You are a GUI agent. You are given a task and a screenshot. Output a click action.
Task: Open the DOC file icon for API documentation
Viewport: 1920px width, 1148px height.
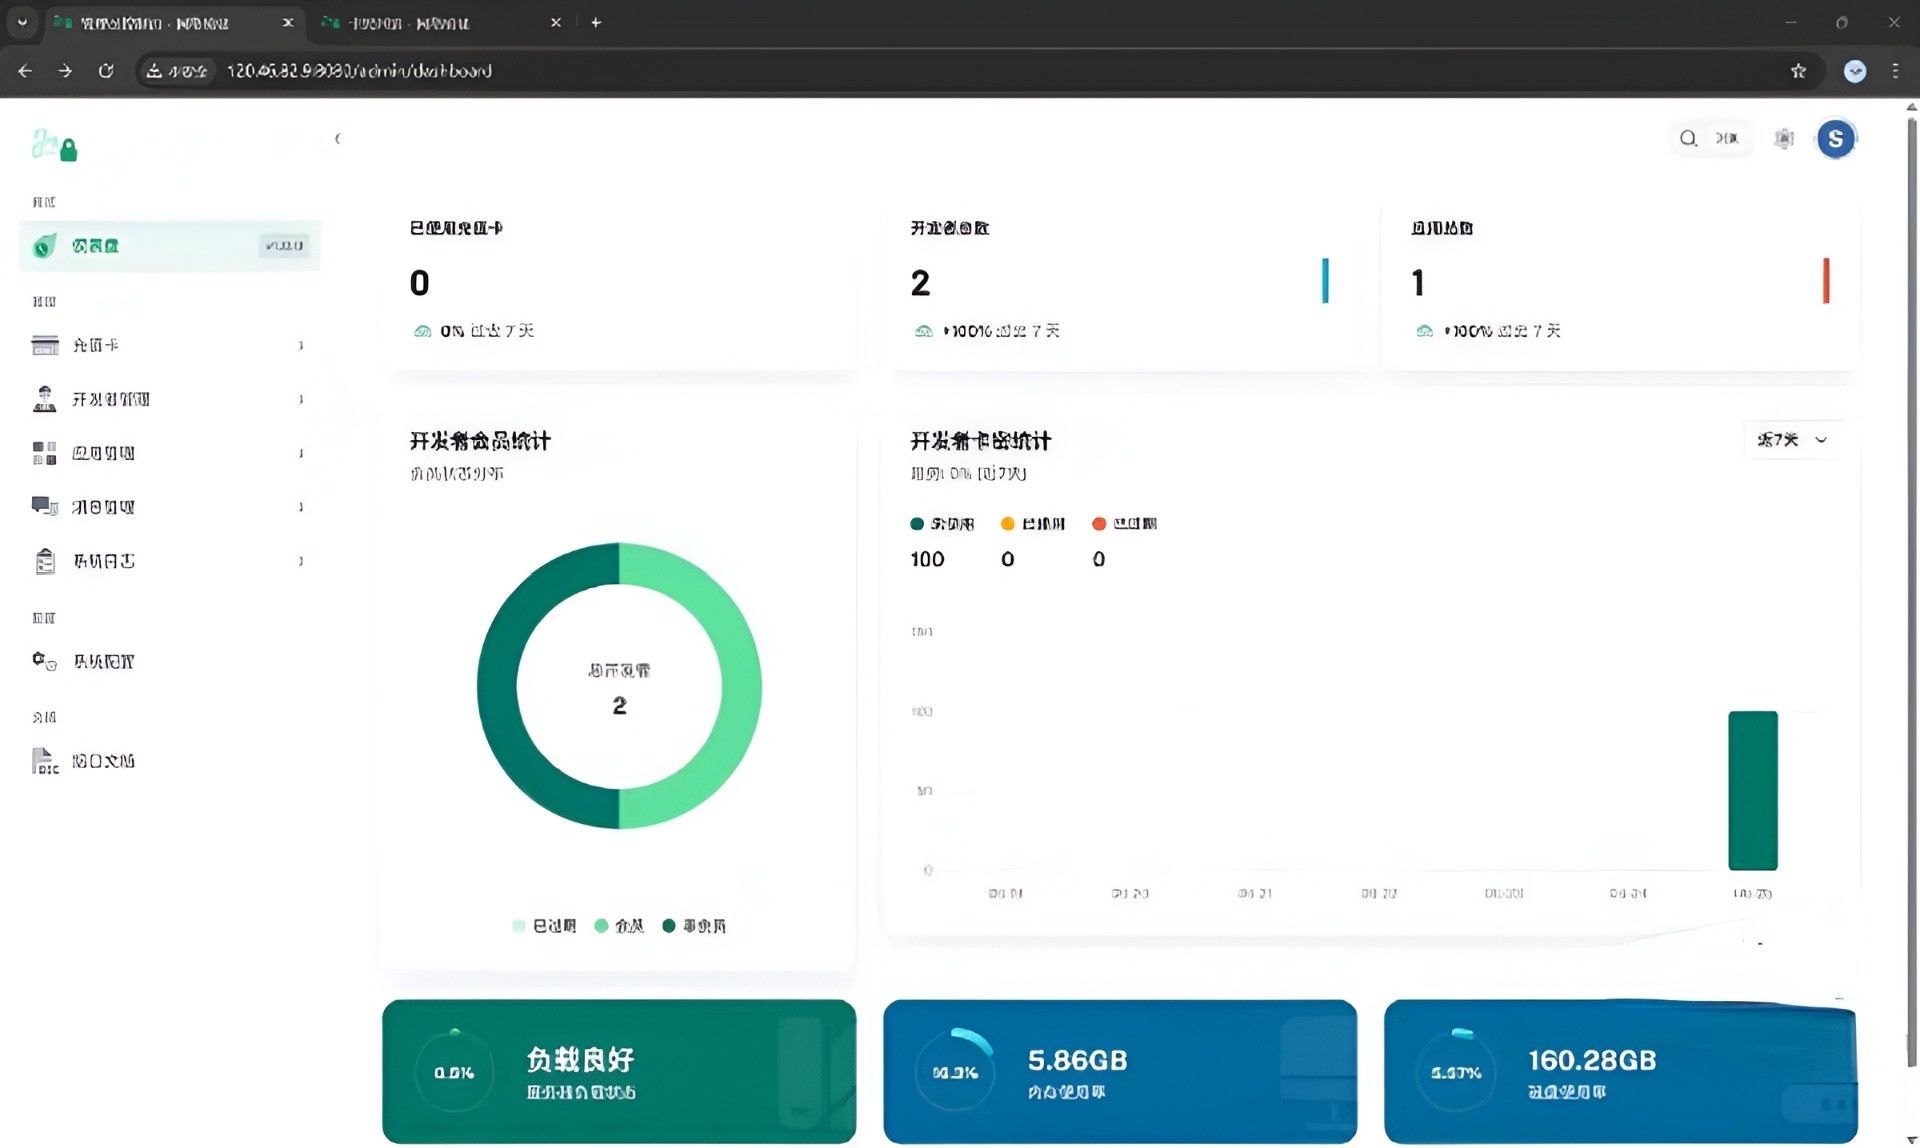(45, 761)
